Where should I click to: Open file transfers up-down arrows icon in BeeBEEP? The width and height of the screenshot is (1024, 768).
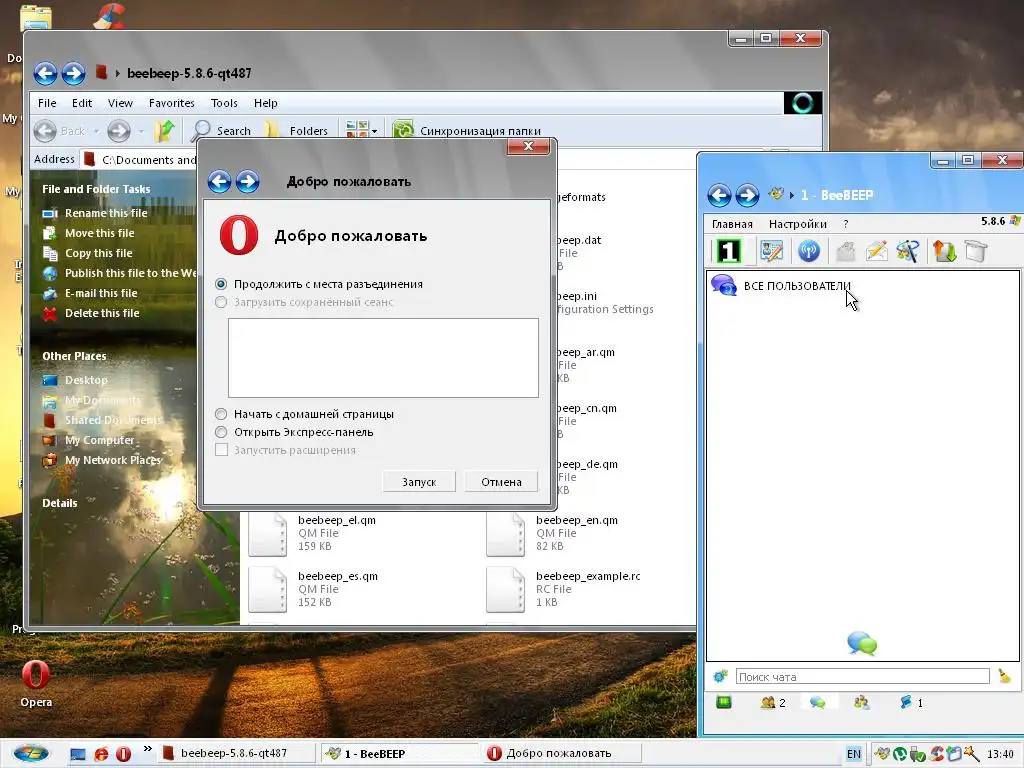click(944, 251)
